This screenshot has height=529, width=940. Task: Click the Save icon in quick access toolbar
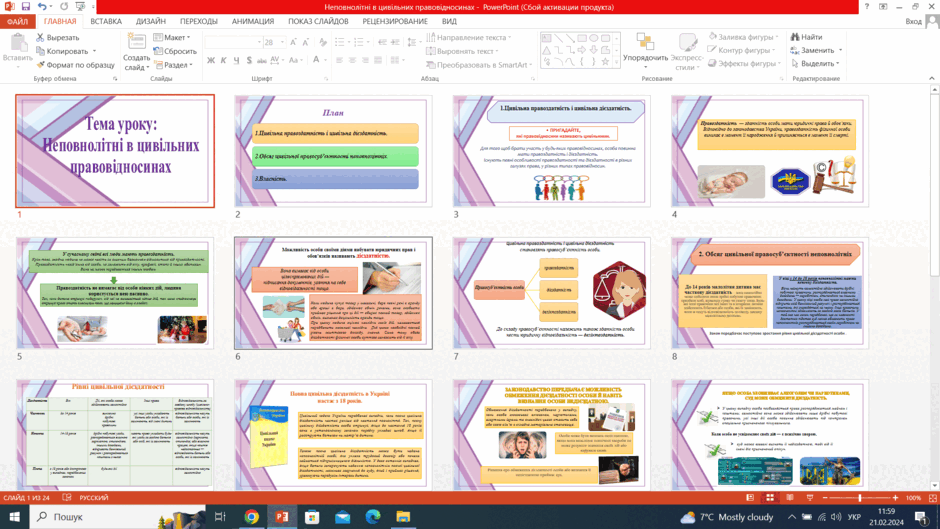point(26,7)
